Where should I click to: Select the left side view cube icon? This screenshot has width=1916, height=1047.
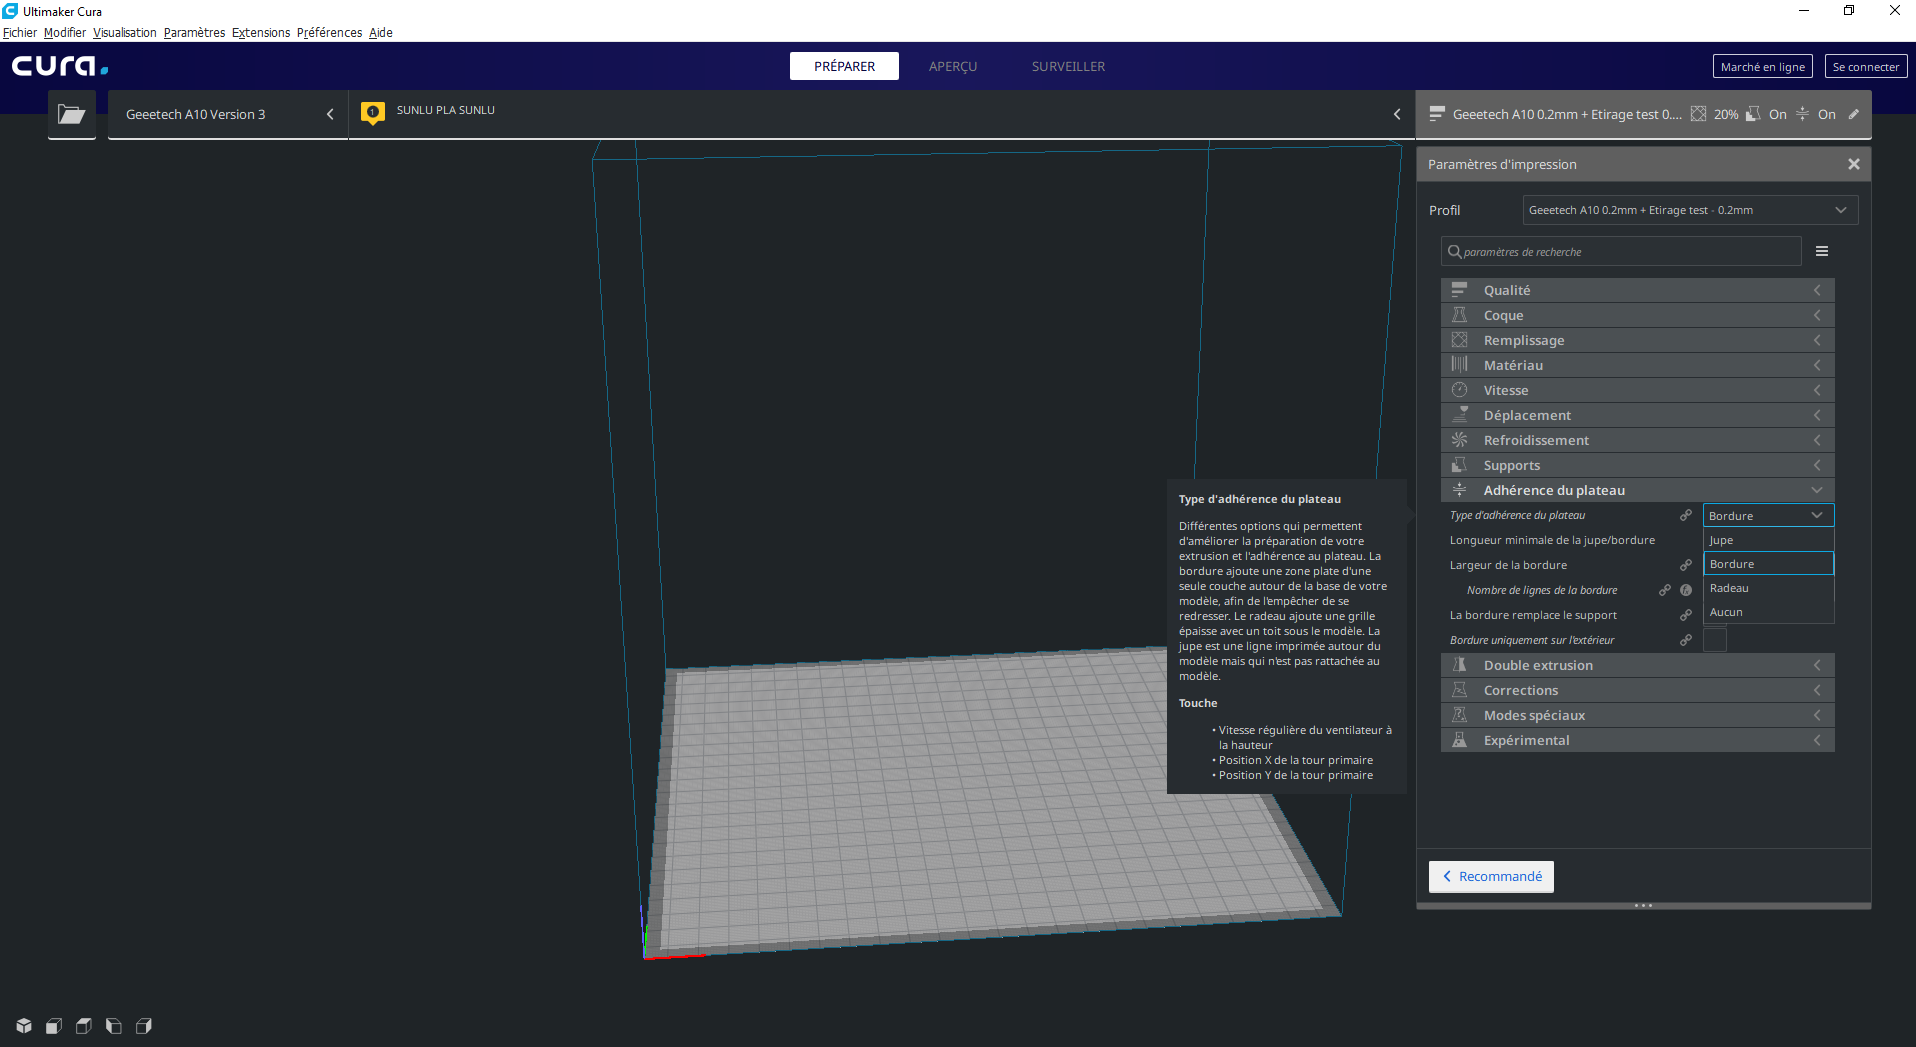click(114, 1026)
